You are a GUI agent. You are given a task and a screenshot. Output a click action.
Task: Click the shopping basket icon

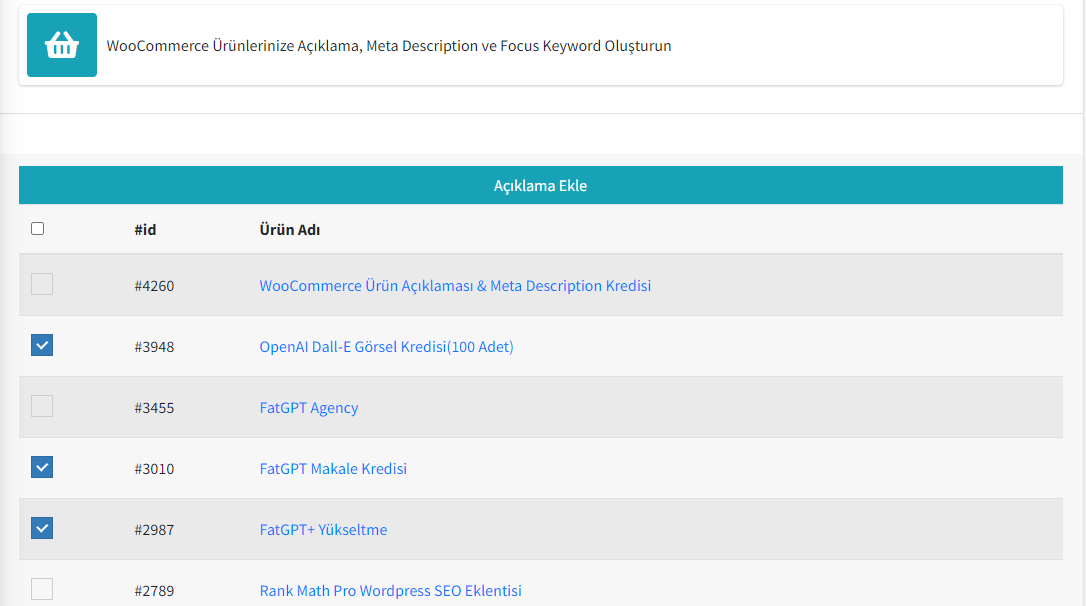tap(62, 45)
